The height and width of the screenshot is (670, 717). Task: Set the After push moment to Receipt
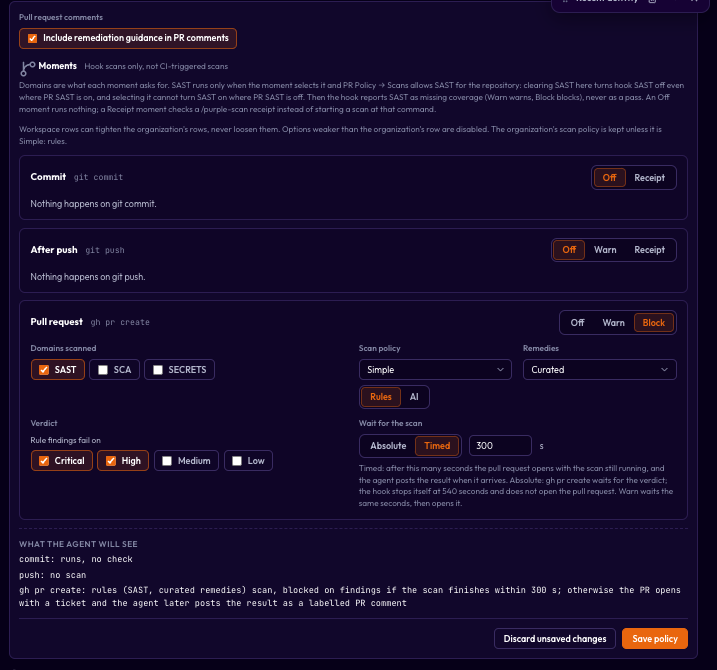(x=649, y=250)
